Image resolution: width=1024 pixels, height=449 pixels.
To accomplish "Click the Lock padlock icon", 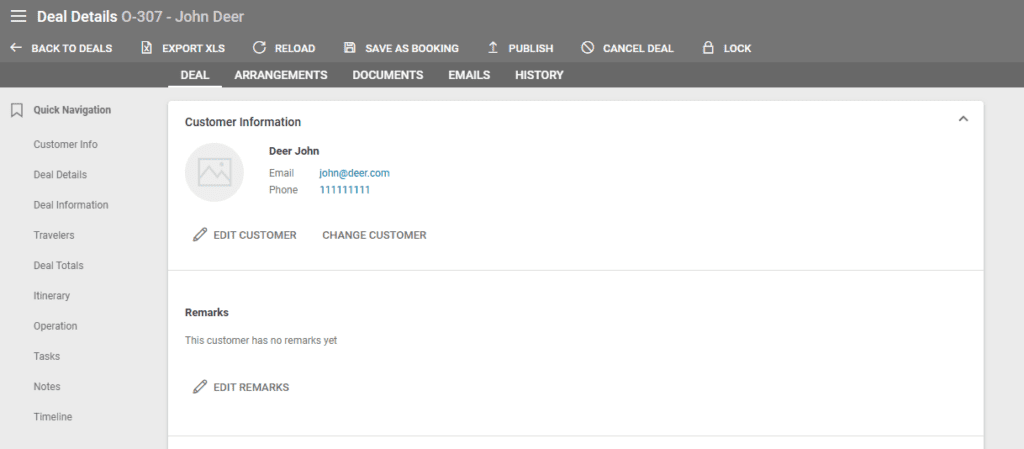I will click(x=708, y=48).
